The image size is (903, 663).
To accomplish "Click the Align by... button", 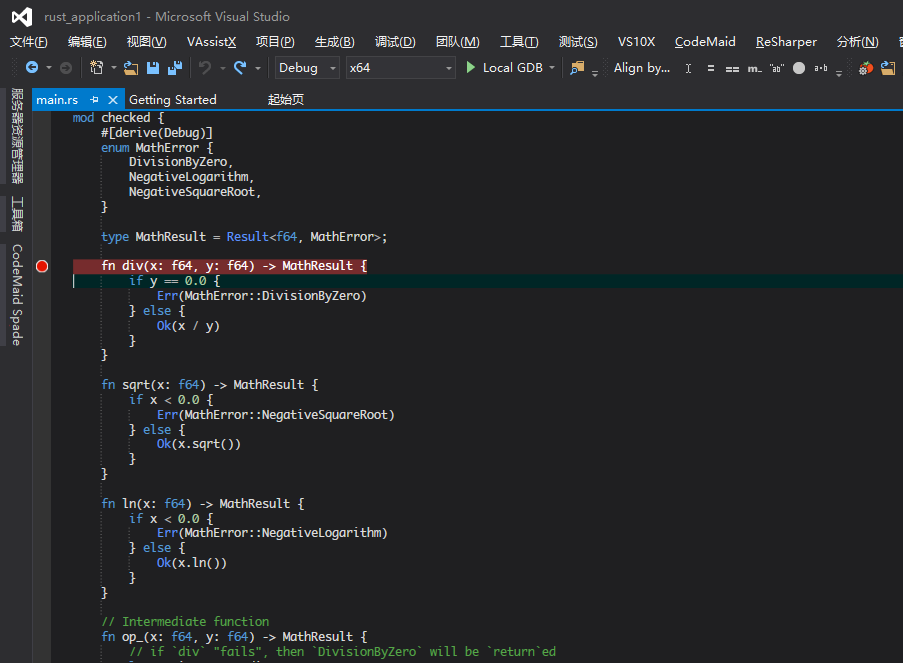I will [x=642, y=68].
